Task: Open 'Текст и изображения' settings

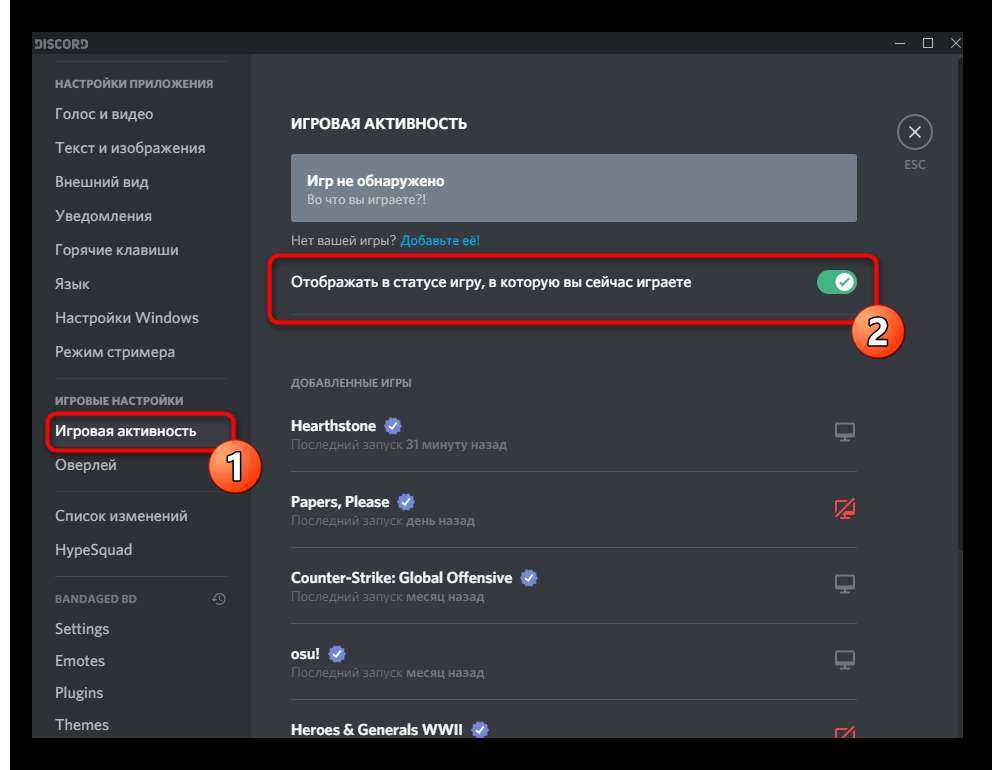Action: (x=130, y=148)
